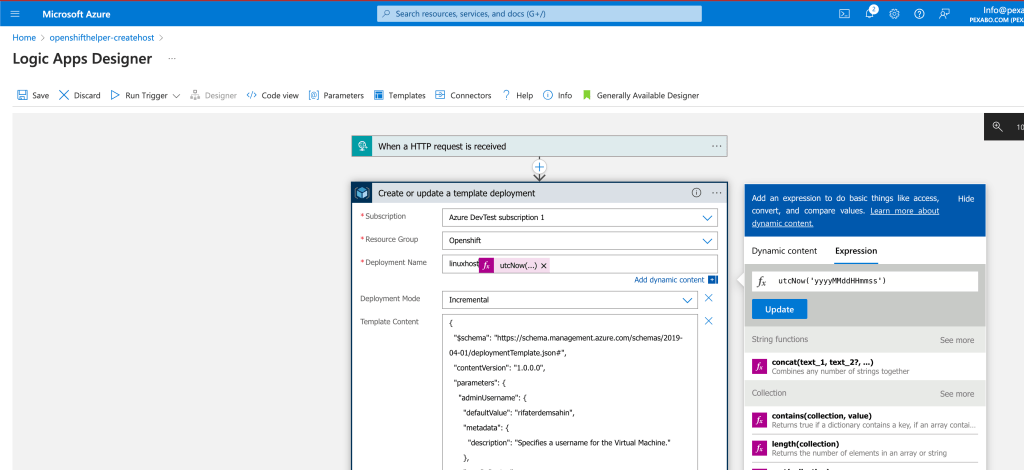Screen dimensions: 1024x470
Task: Open openshifthelper-createhost breadcrumb
Action: click(x=102, y=38)
